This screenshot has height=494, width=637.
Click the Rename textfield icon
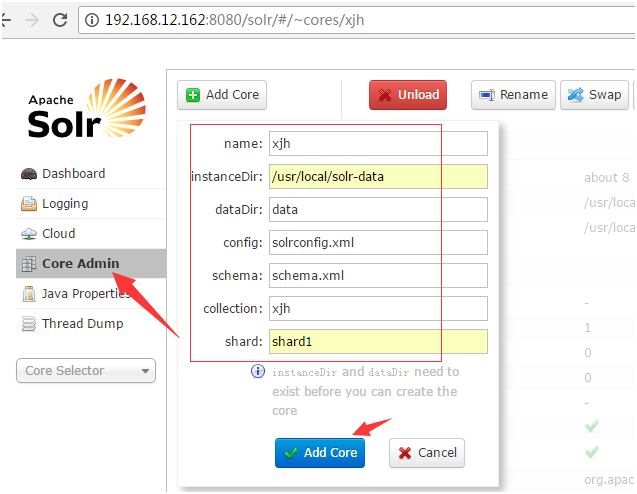pos(487,95)
